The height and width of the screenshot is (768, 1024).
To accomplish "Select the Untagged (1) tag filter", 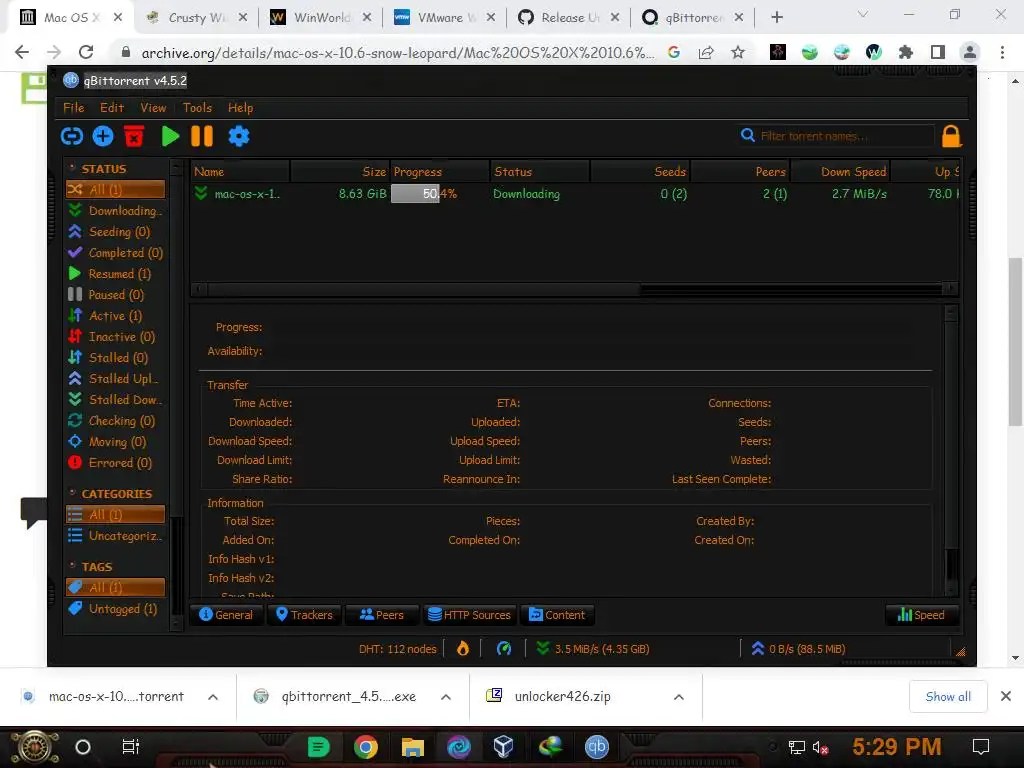I will (x=116, y=609).
